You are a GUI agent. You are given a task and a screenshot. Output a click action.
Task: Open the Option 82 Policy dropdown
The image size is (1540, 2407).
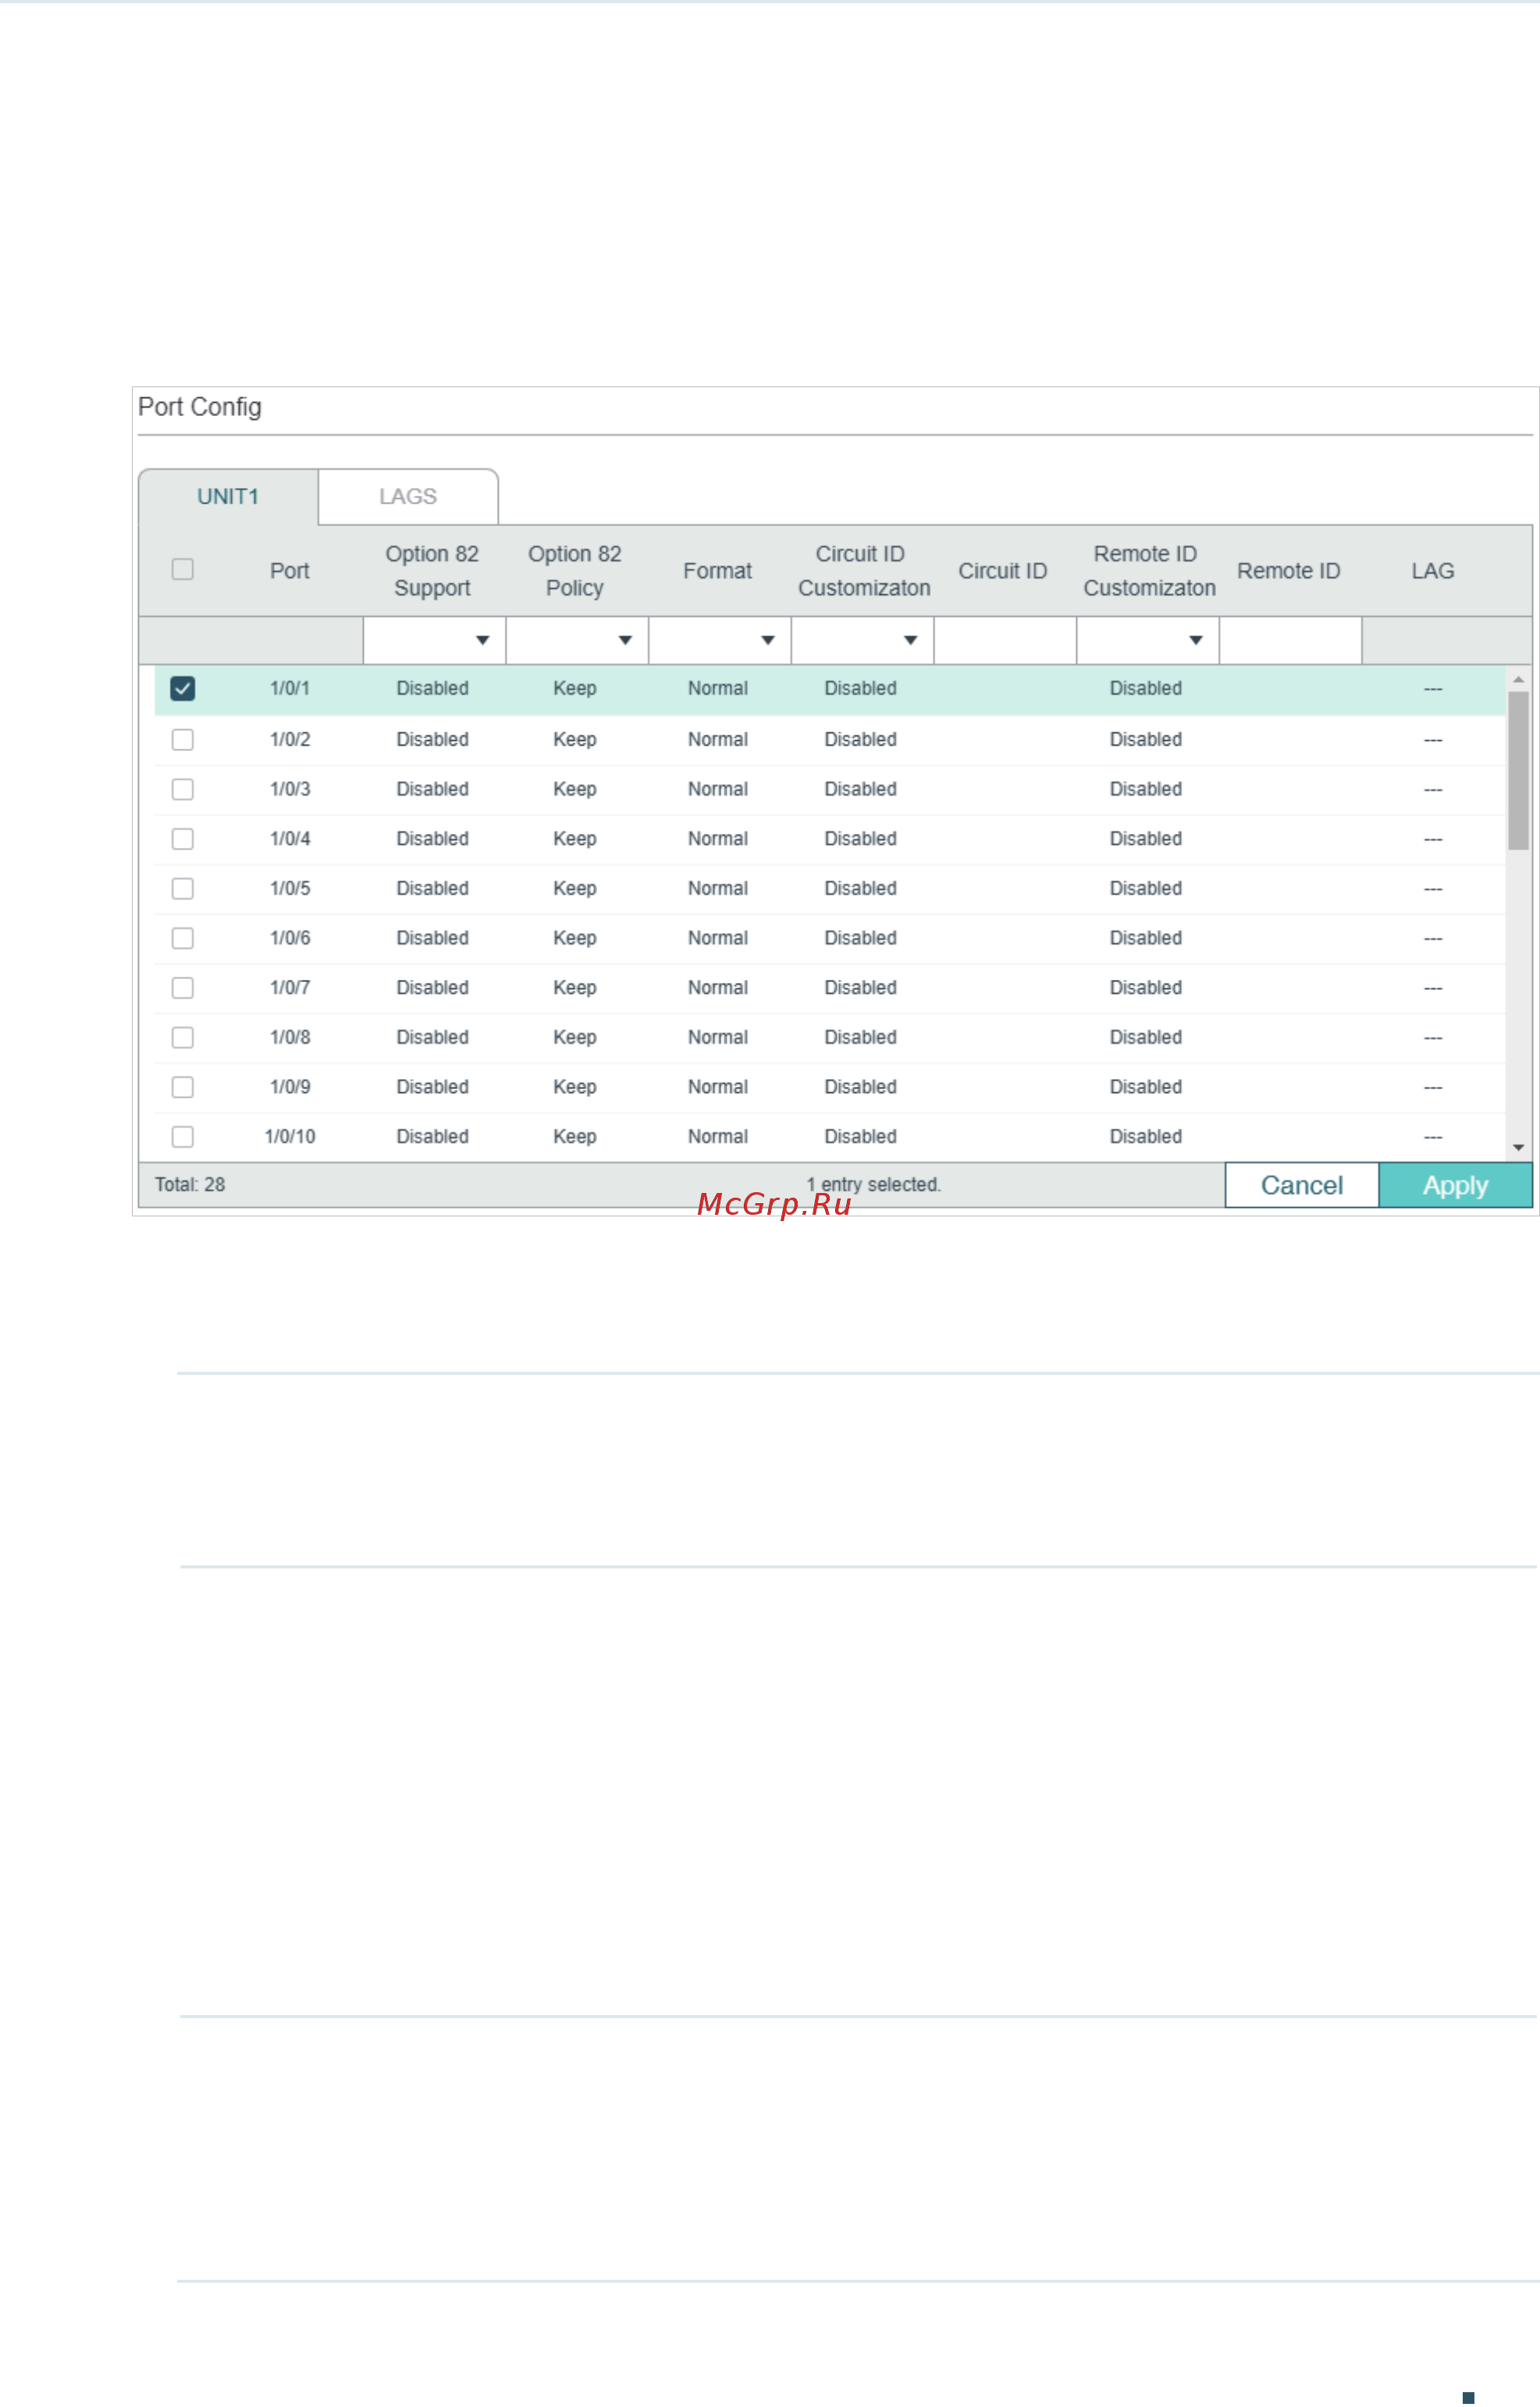577,640
